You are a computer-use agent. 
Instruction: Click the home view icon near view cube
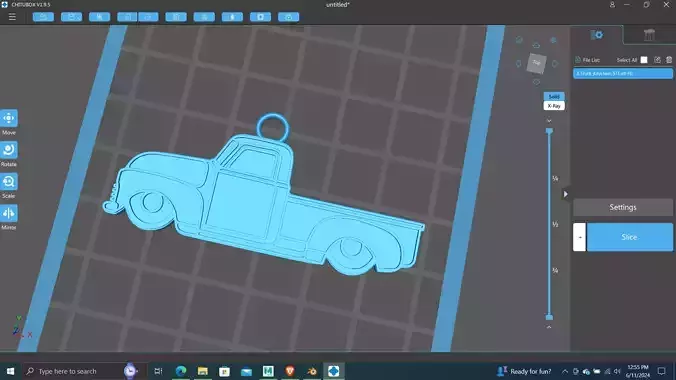click(x=519, y=40)
